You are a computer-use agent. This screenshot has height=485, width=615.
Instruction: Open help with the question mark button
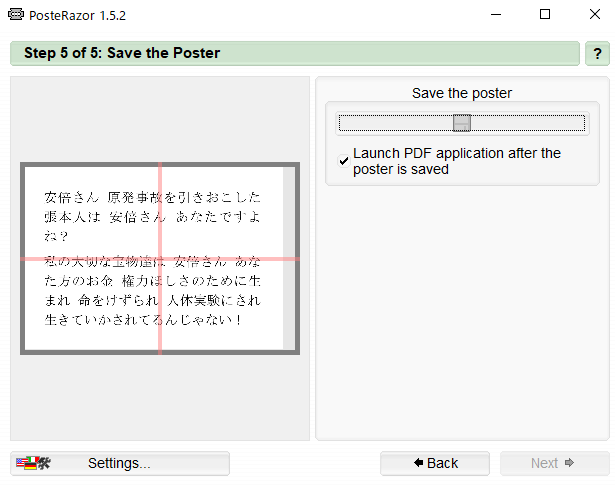click(x=597, y=53)
